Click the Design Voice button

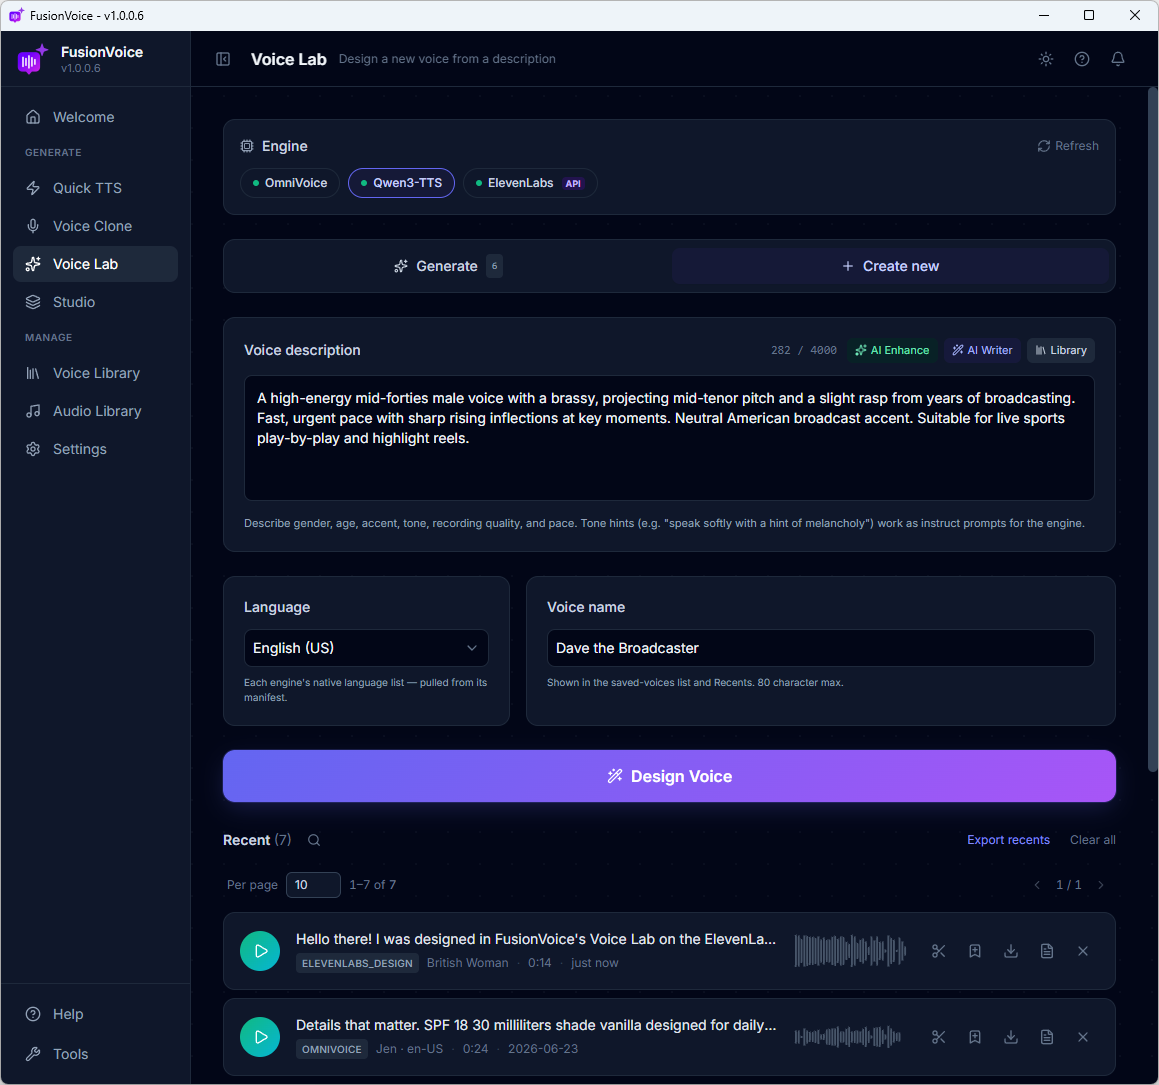[x=669, y=776]
